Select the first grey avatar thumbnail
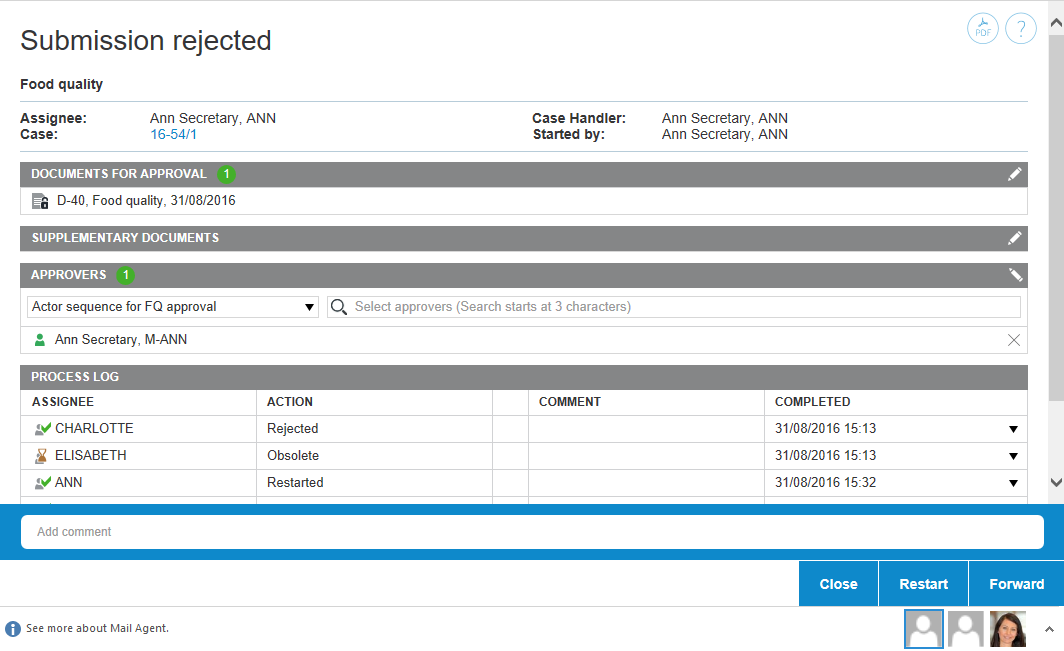Image resolution: width=1064 pixels, height=651 pixels. pos(923,629)
